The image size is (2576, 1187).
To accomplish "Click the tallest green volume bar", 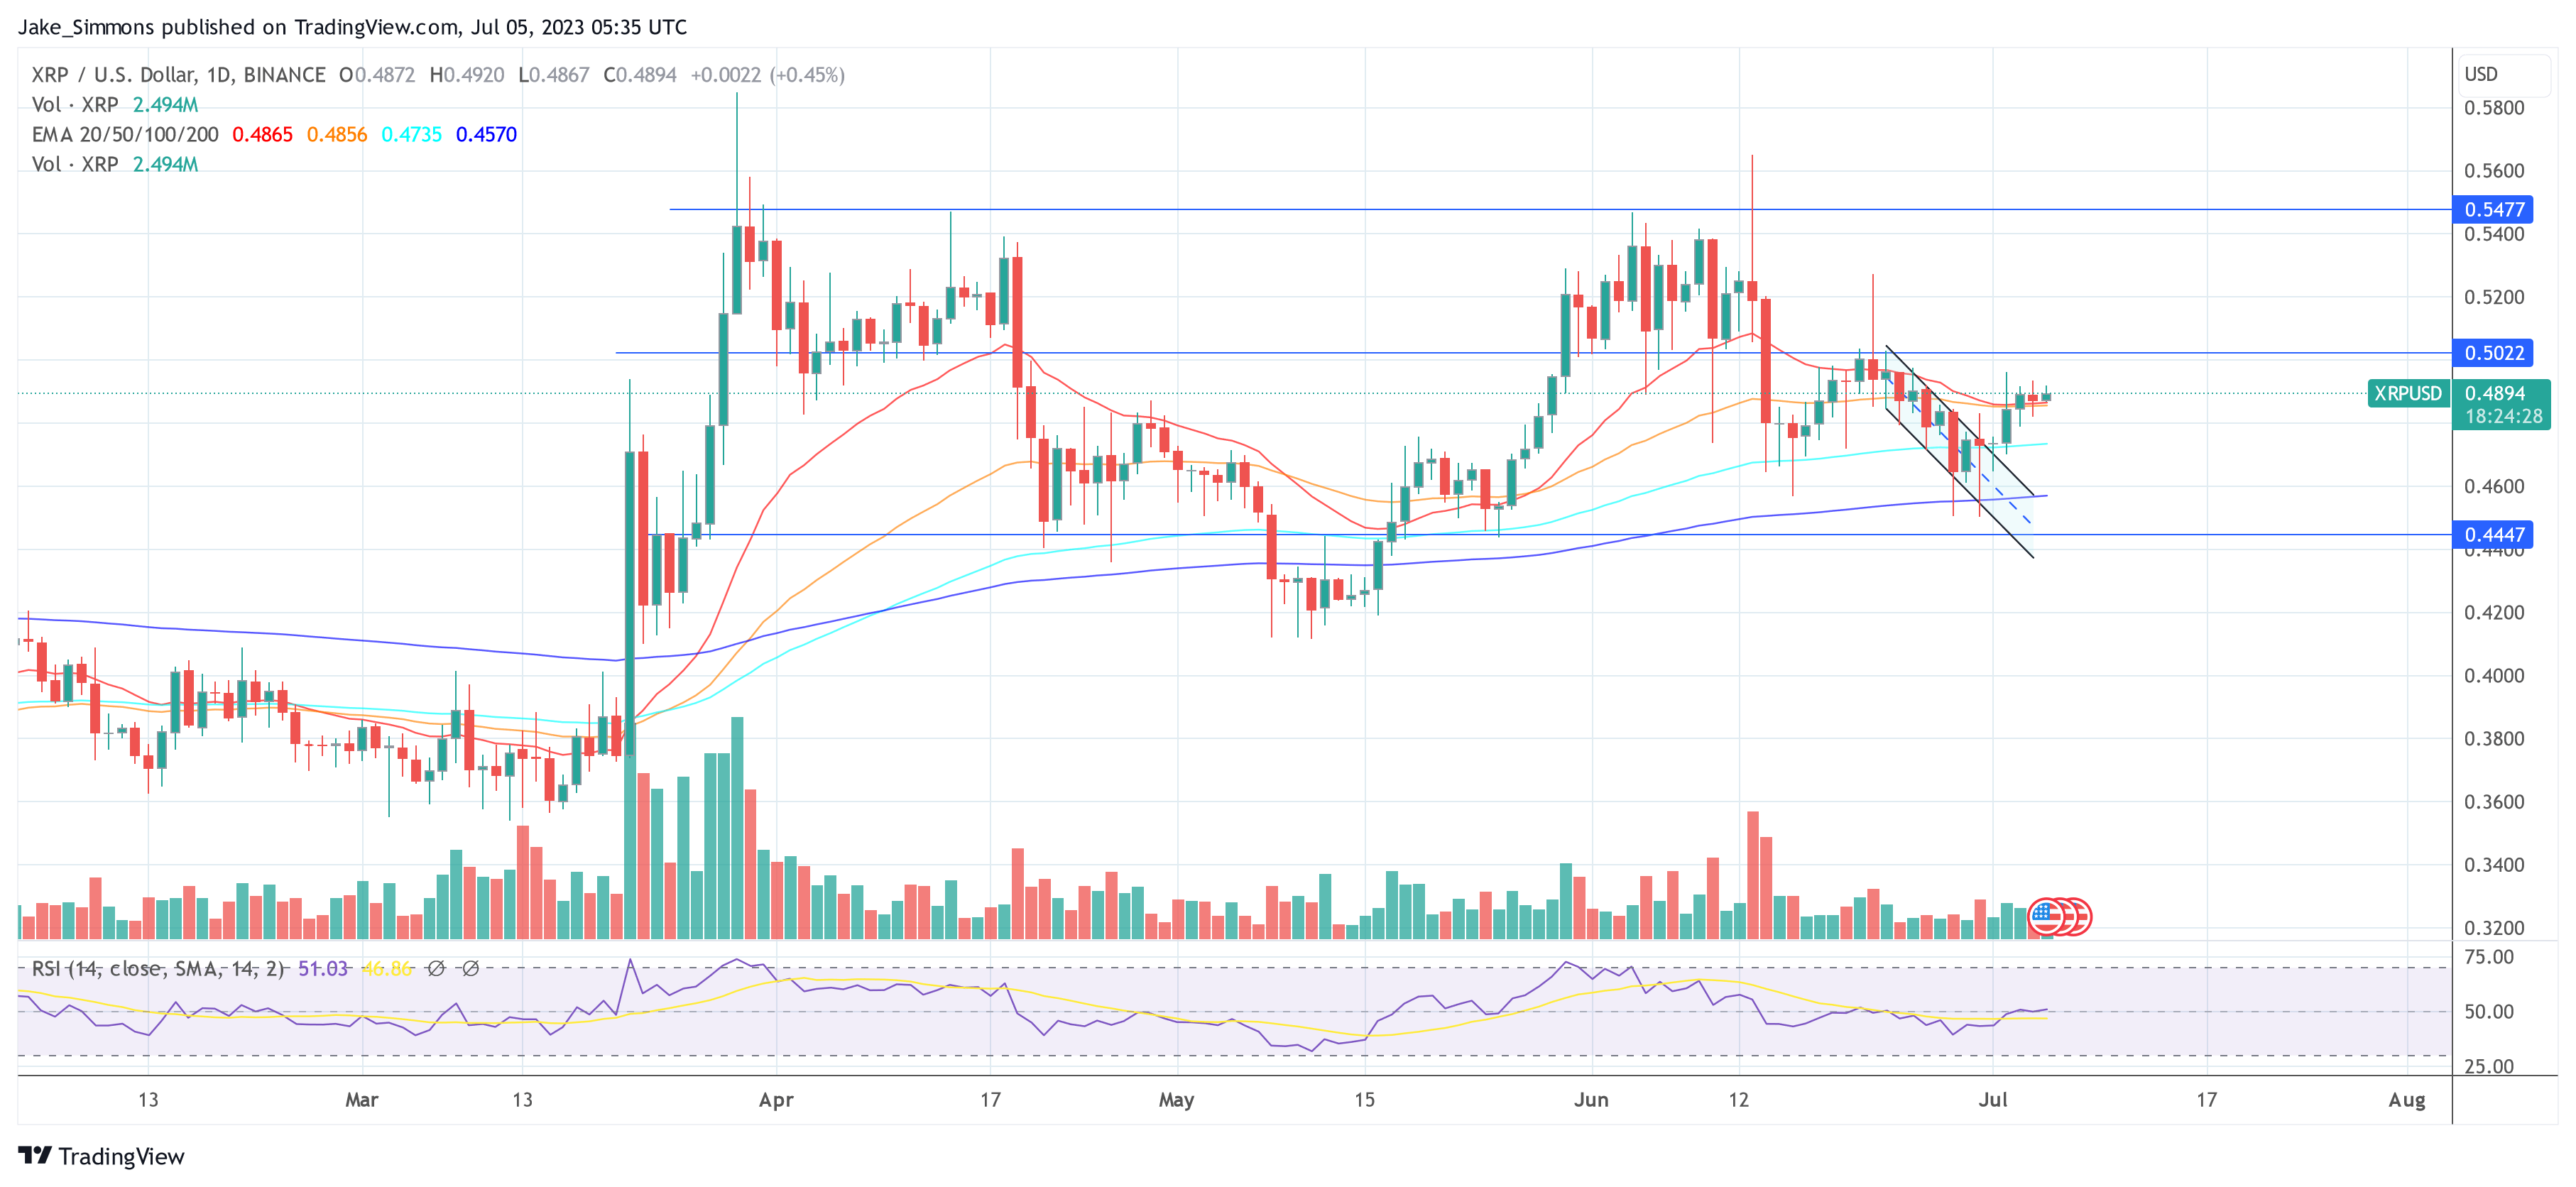I will 737,828.
